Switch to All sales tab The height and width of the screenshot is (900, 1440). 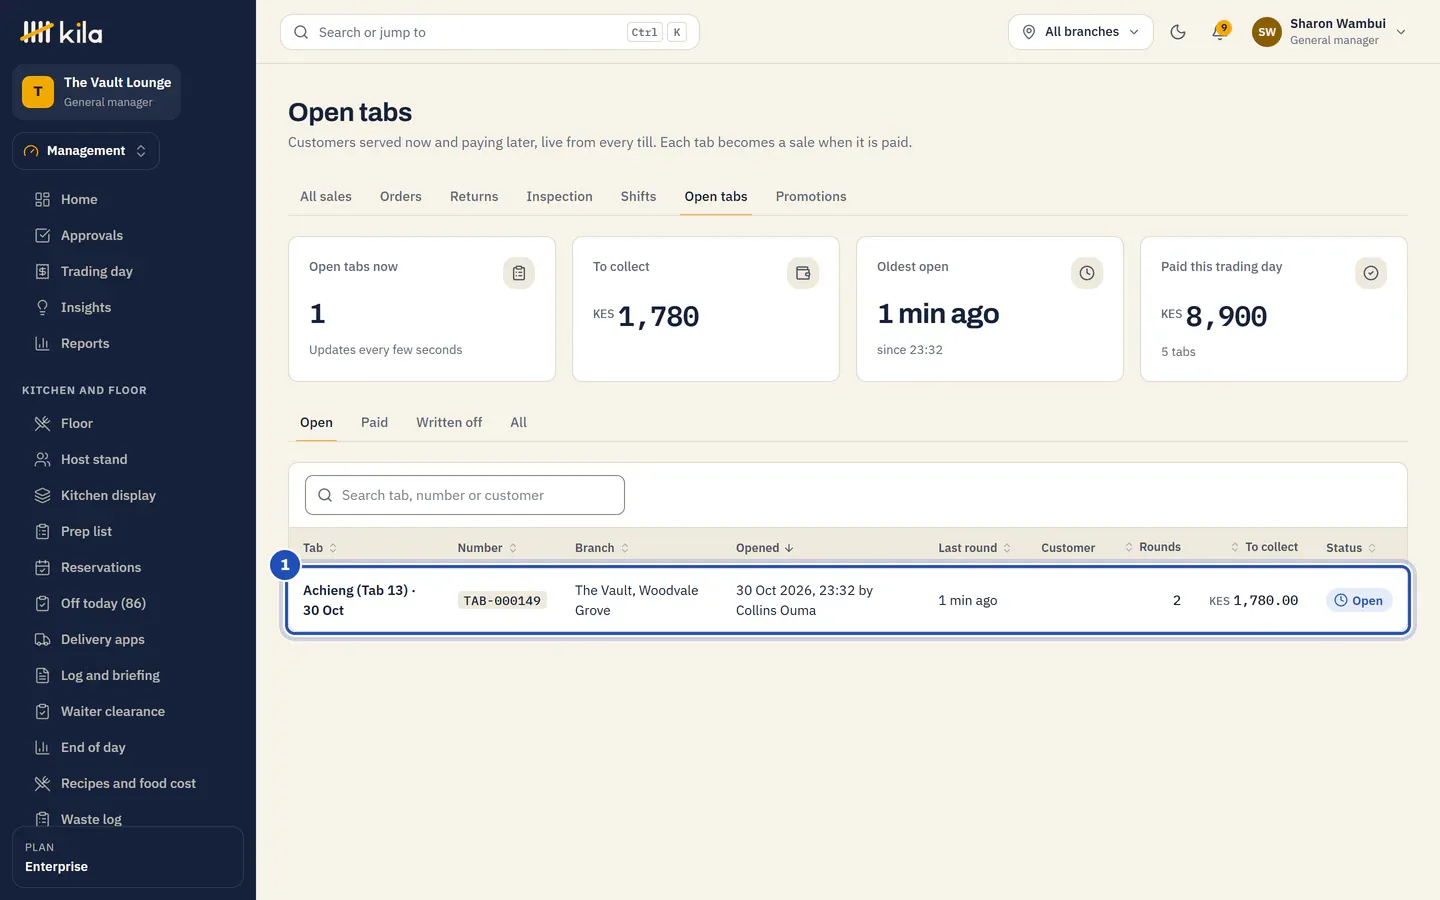coord(326,197)
